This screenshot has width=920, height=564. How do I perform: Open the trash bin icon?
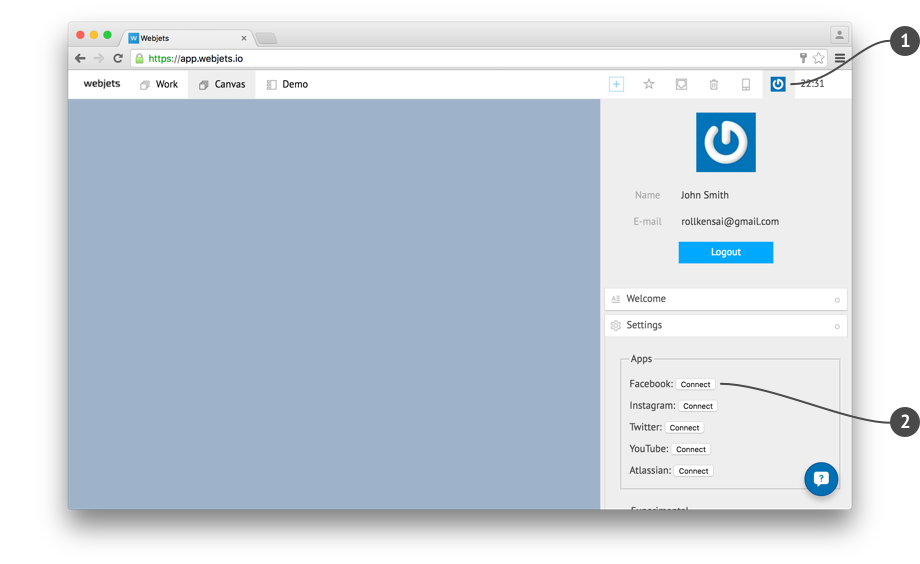(x=713, y=85)
